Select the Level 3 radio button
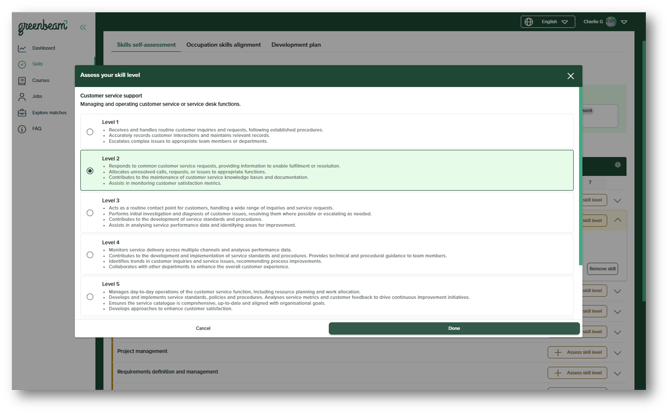 pos(90,213)
